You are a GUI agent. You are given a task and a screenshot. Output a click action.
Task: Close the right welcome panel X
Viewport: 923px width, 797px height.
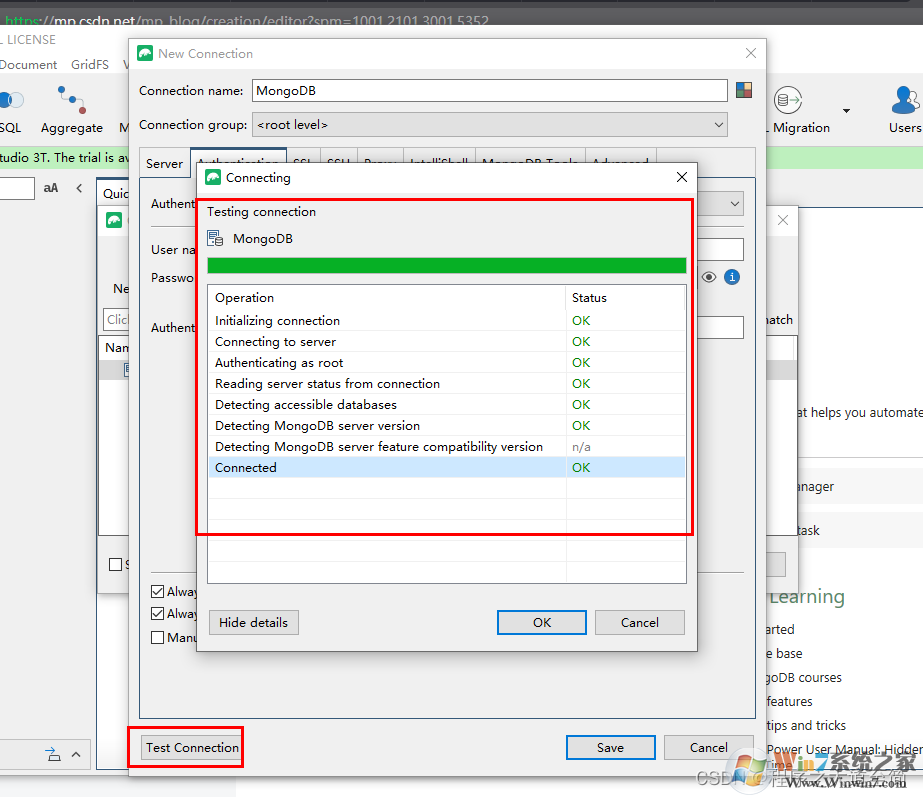(x=782, y=220)
